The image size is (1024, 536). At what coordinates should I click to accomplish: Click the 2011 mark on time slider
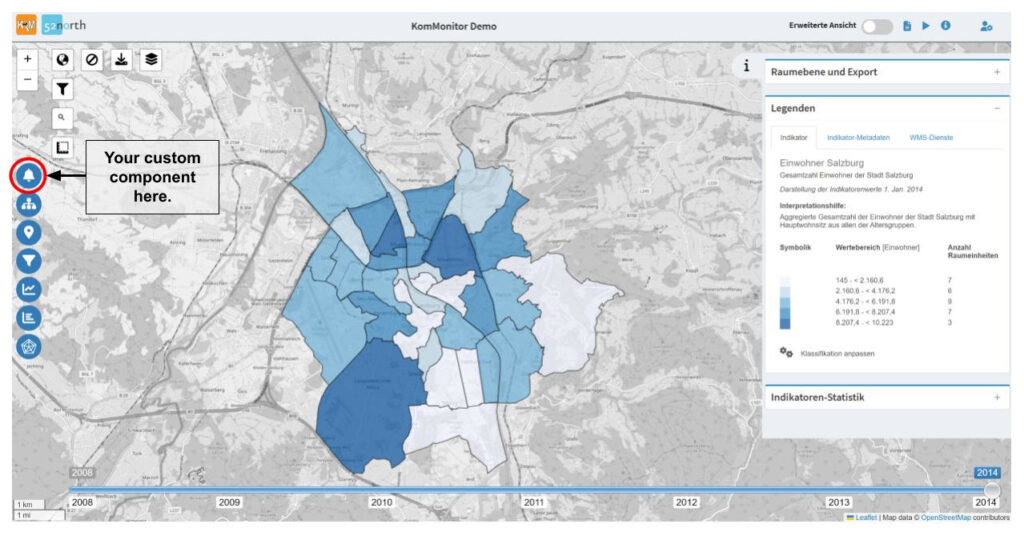point(533,502)
